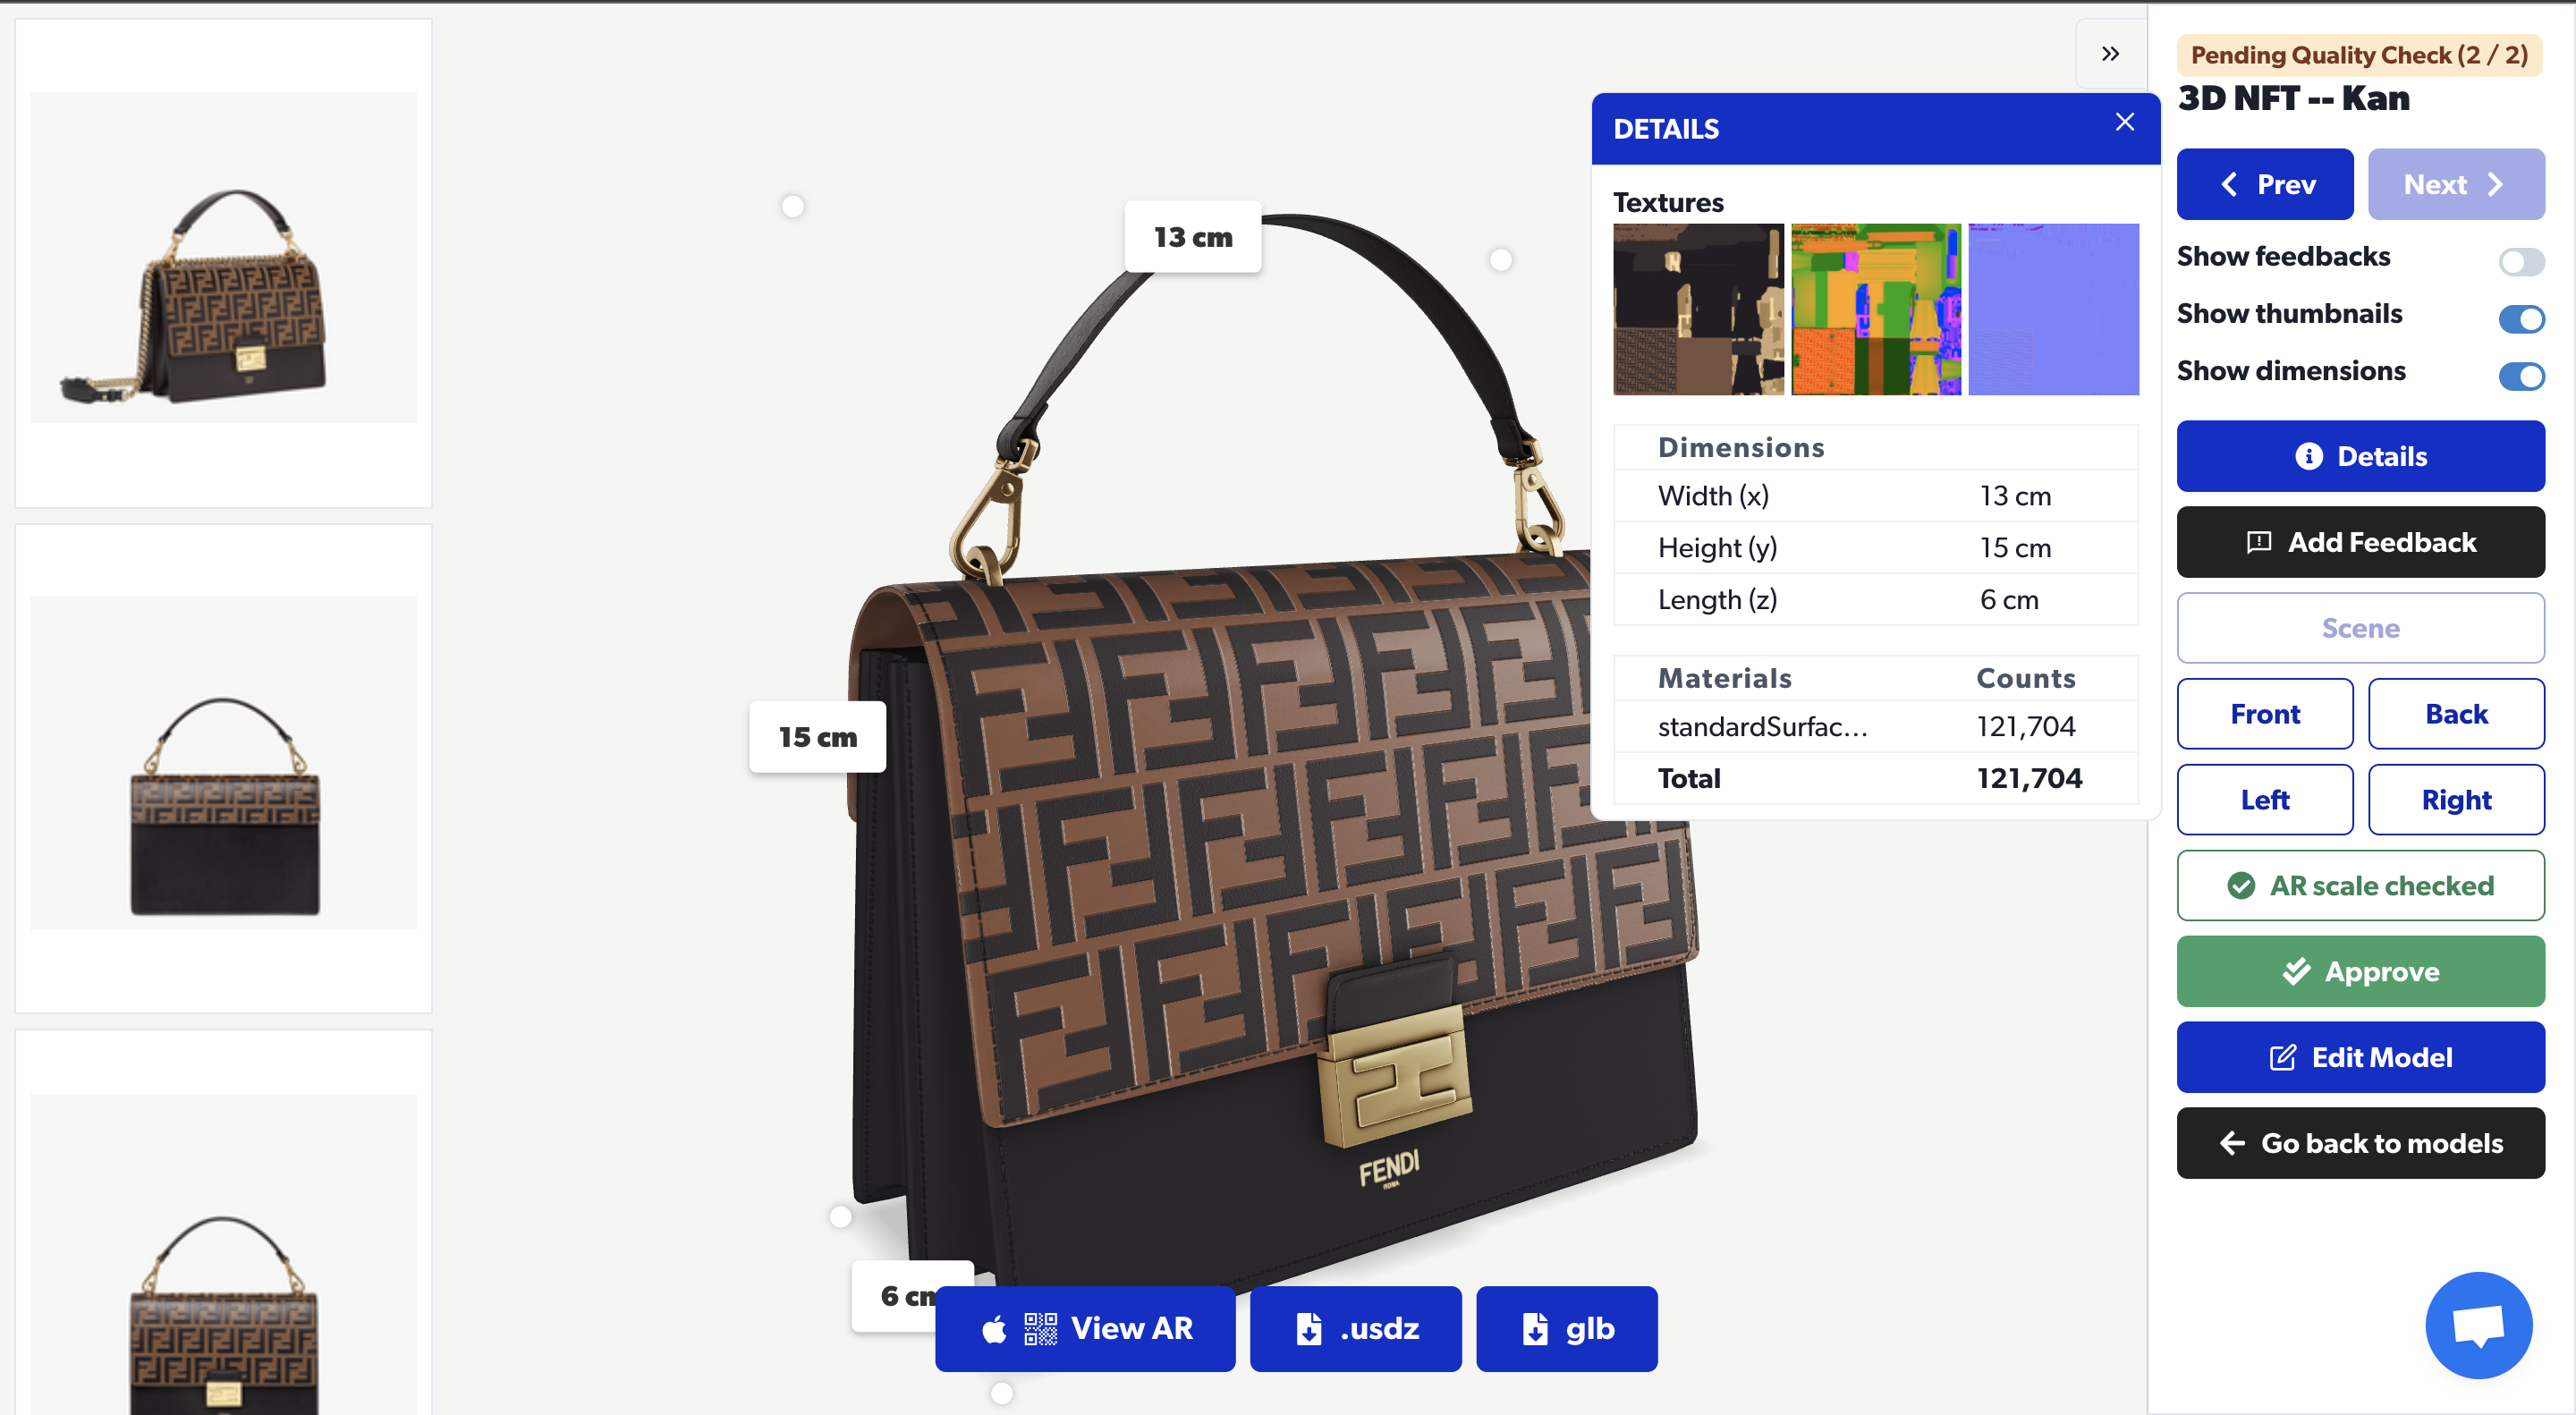Turn off Show thumbnails switch
Viewport: 2576px width, 1415px height.
(2520, 319)
